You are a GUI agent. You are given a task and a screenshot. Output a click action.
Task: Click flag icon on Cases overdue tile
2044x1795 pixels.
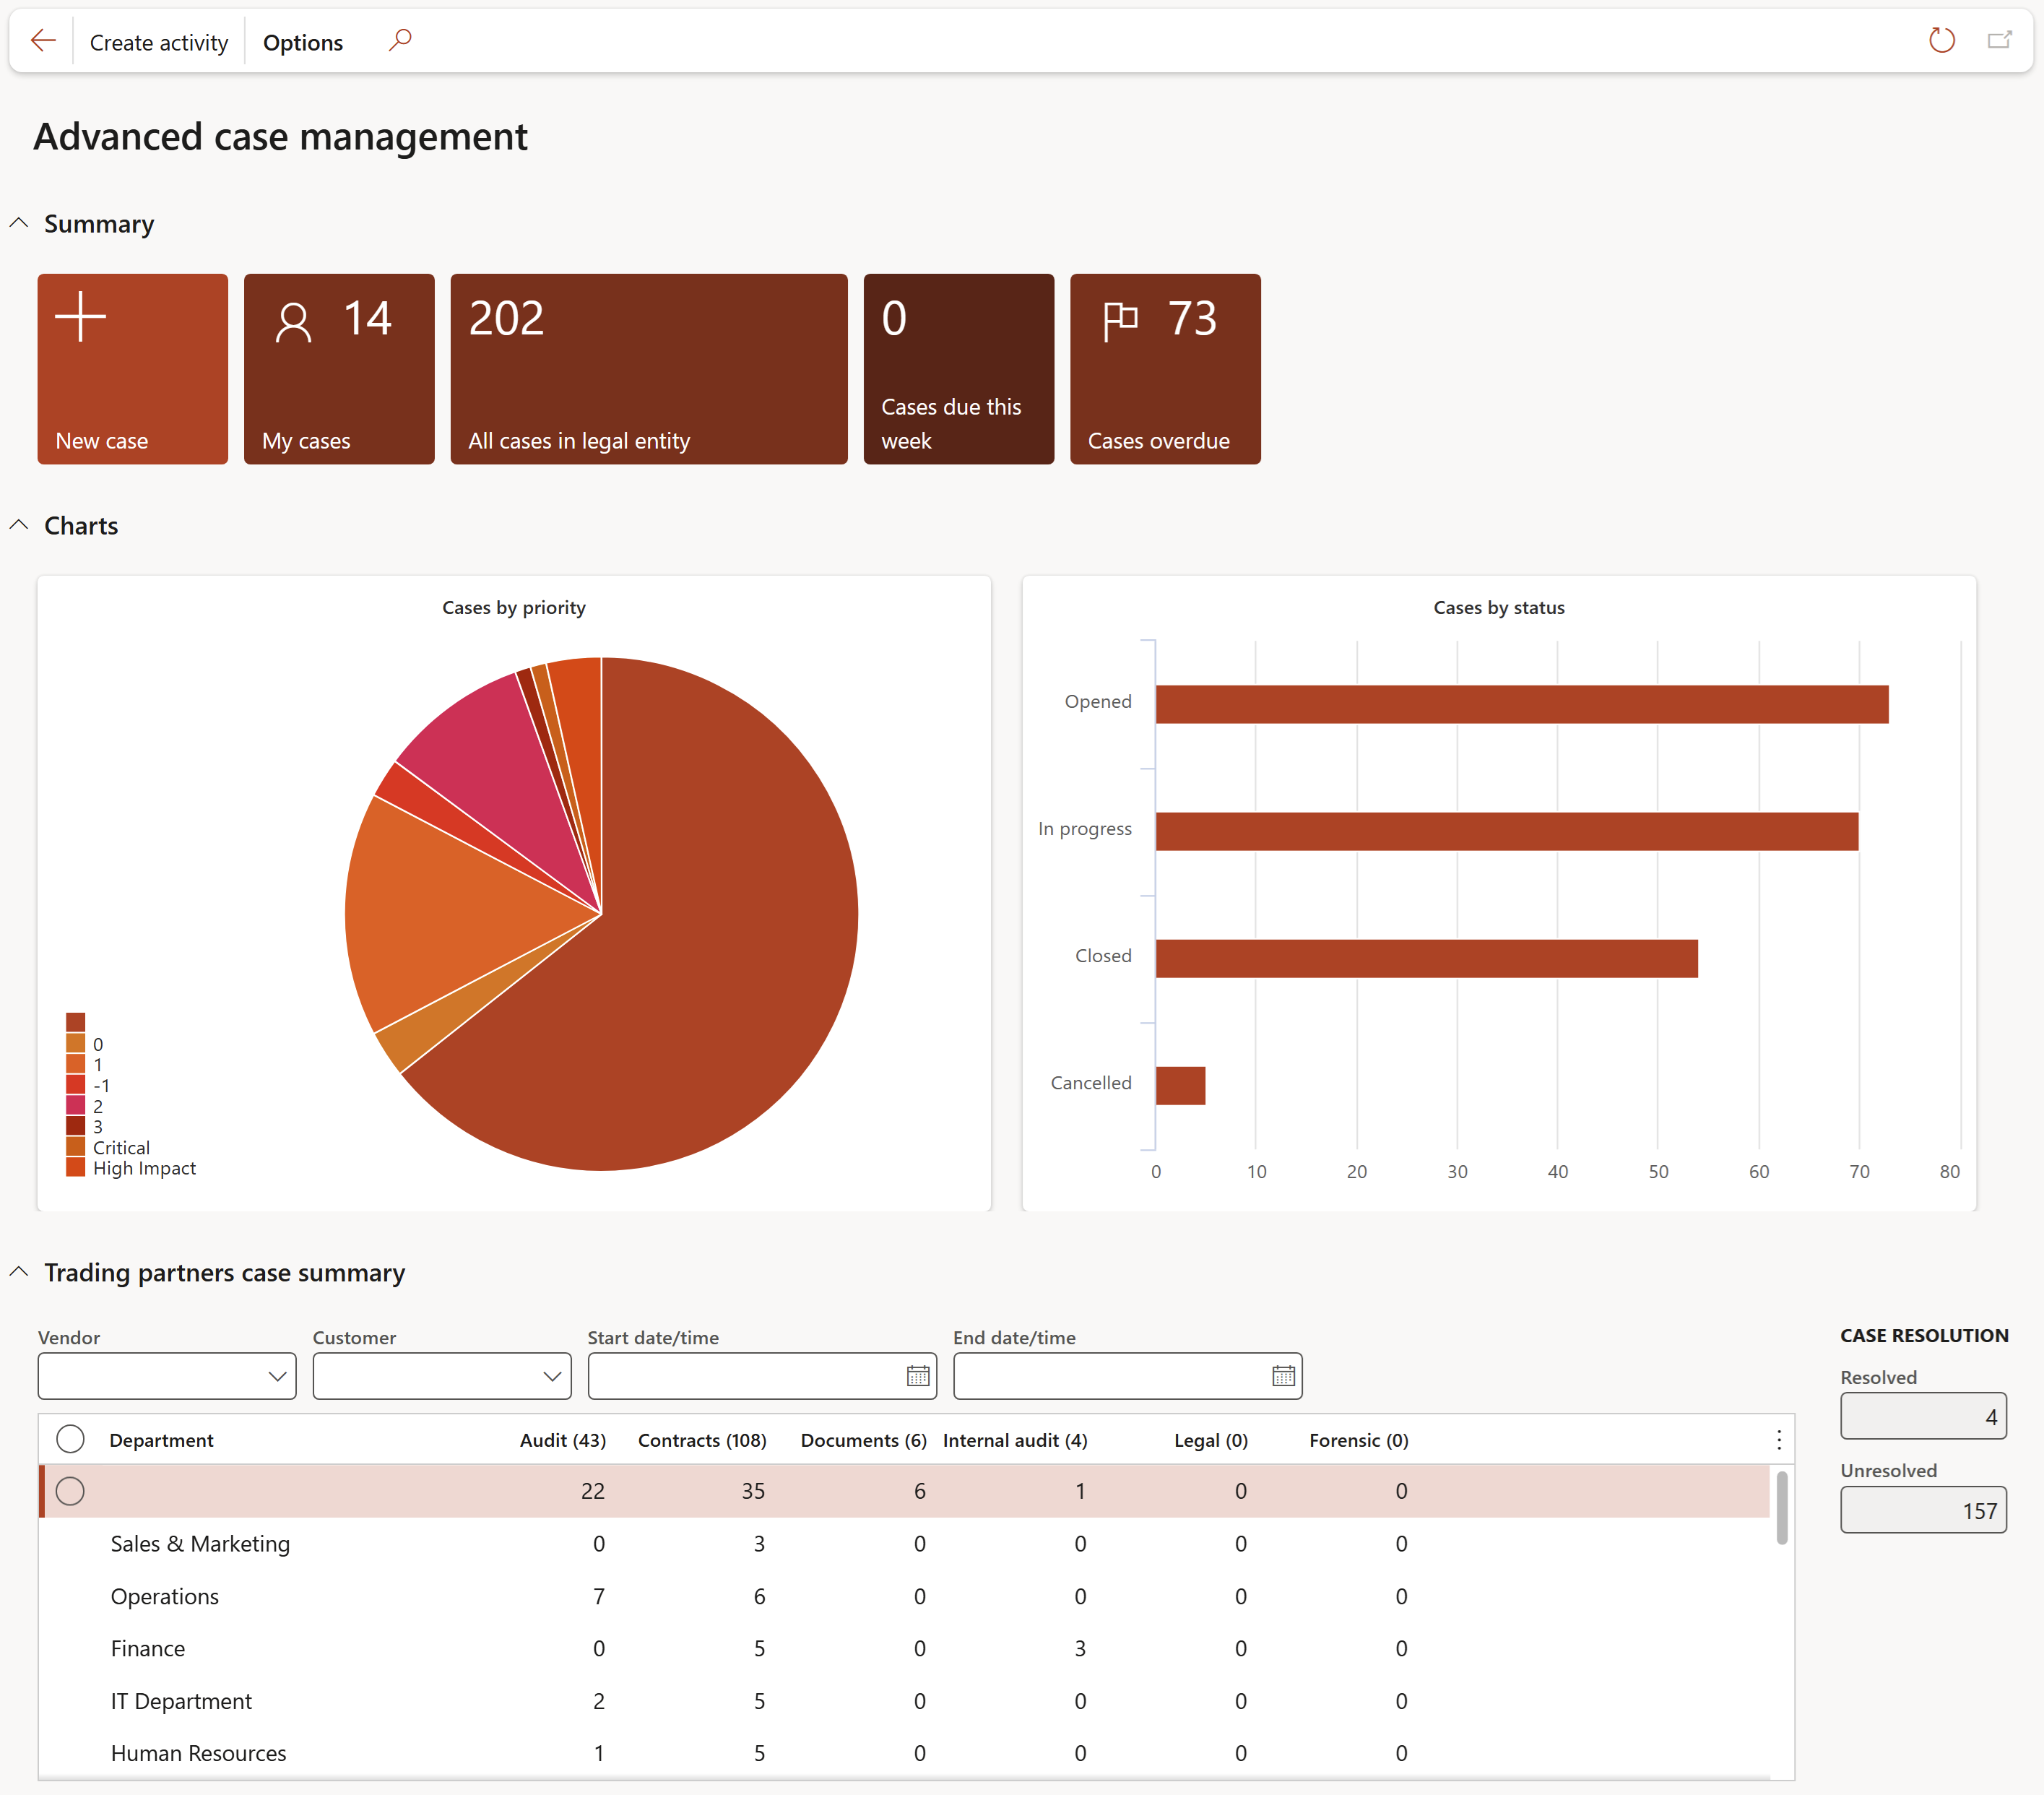click(1120, 322)
